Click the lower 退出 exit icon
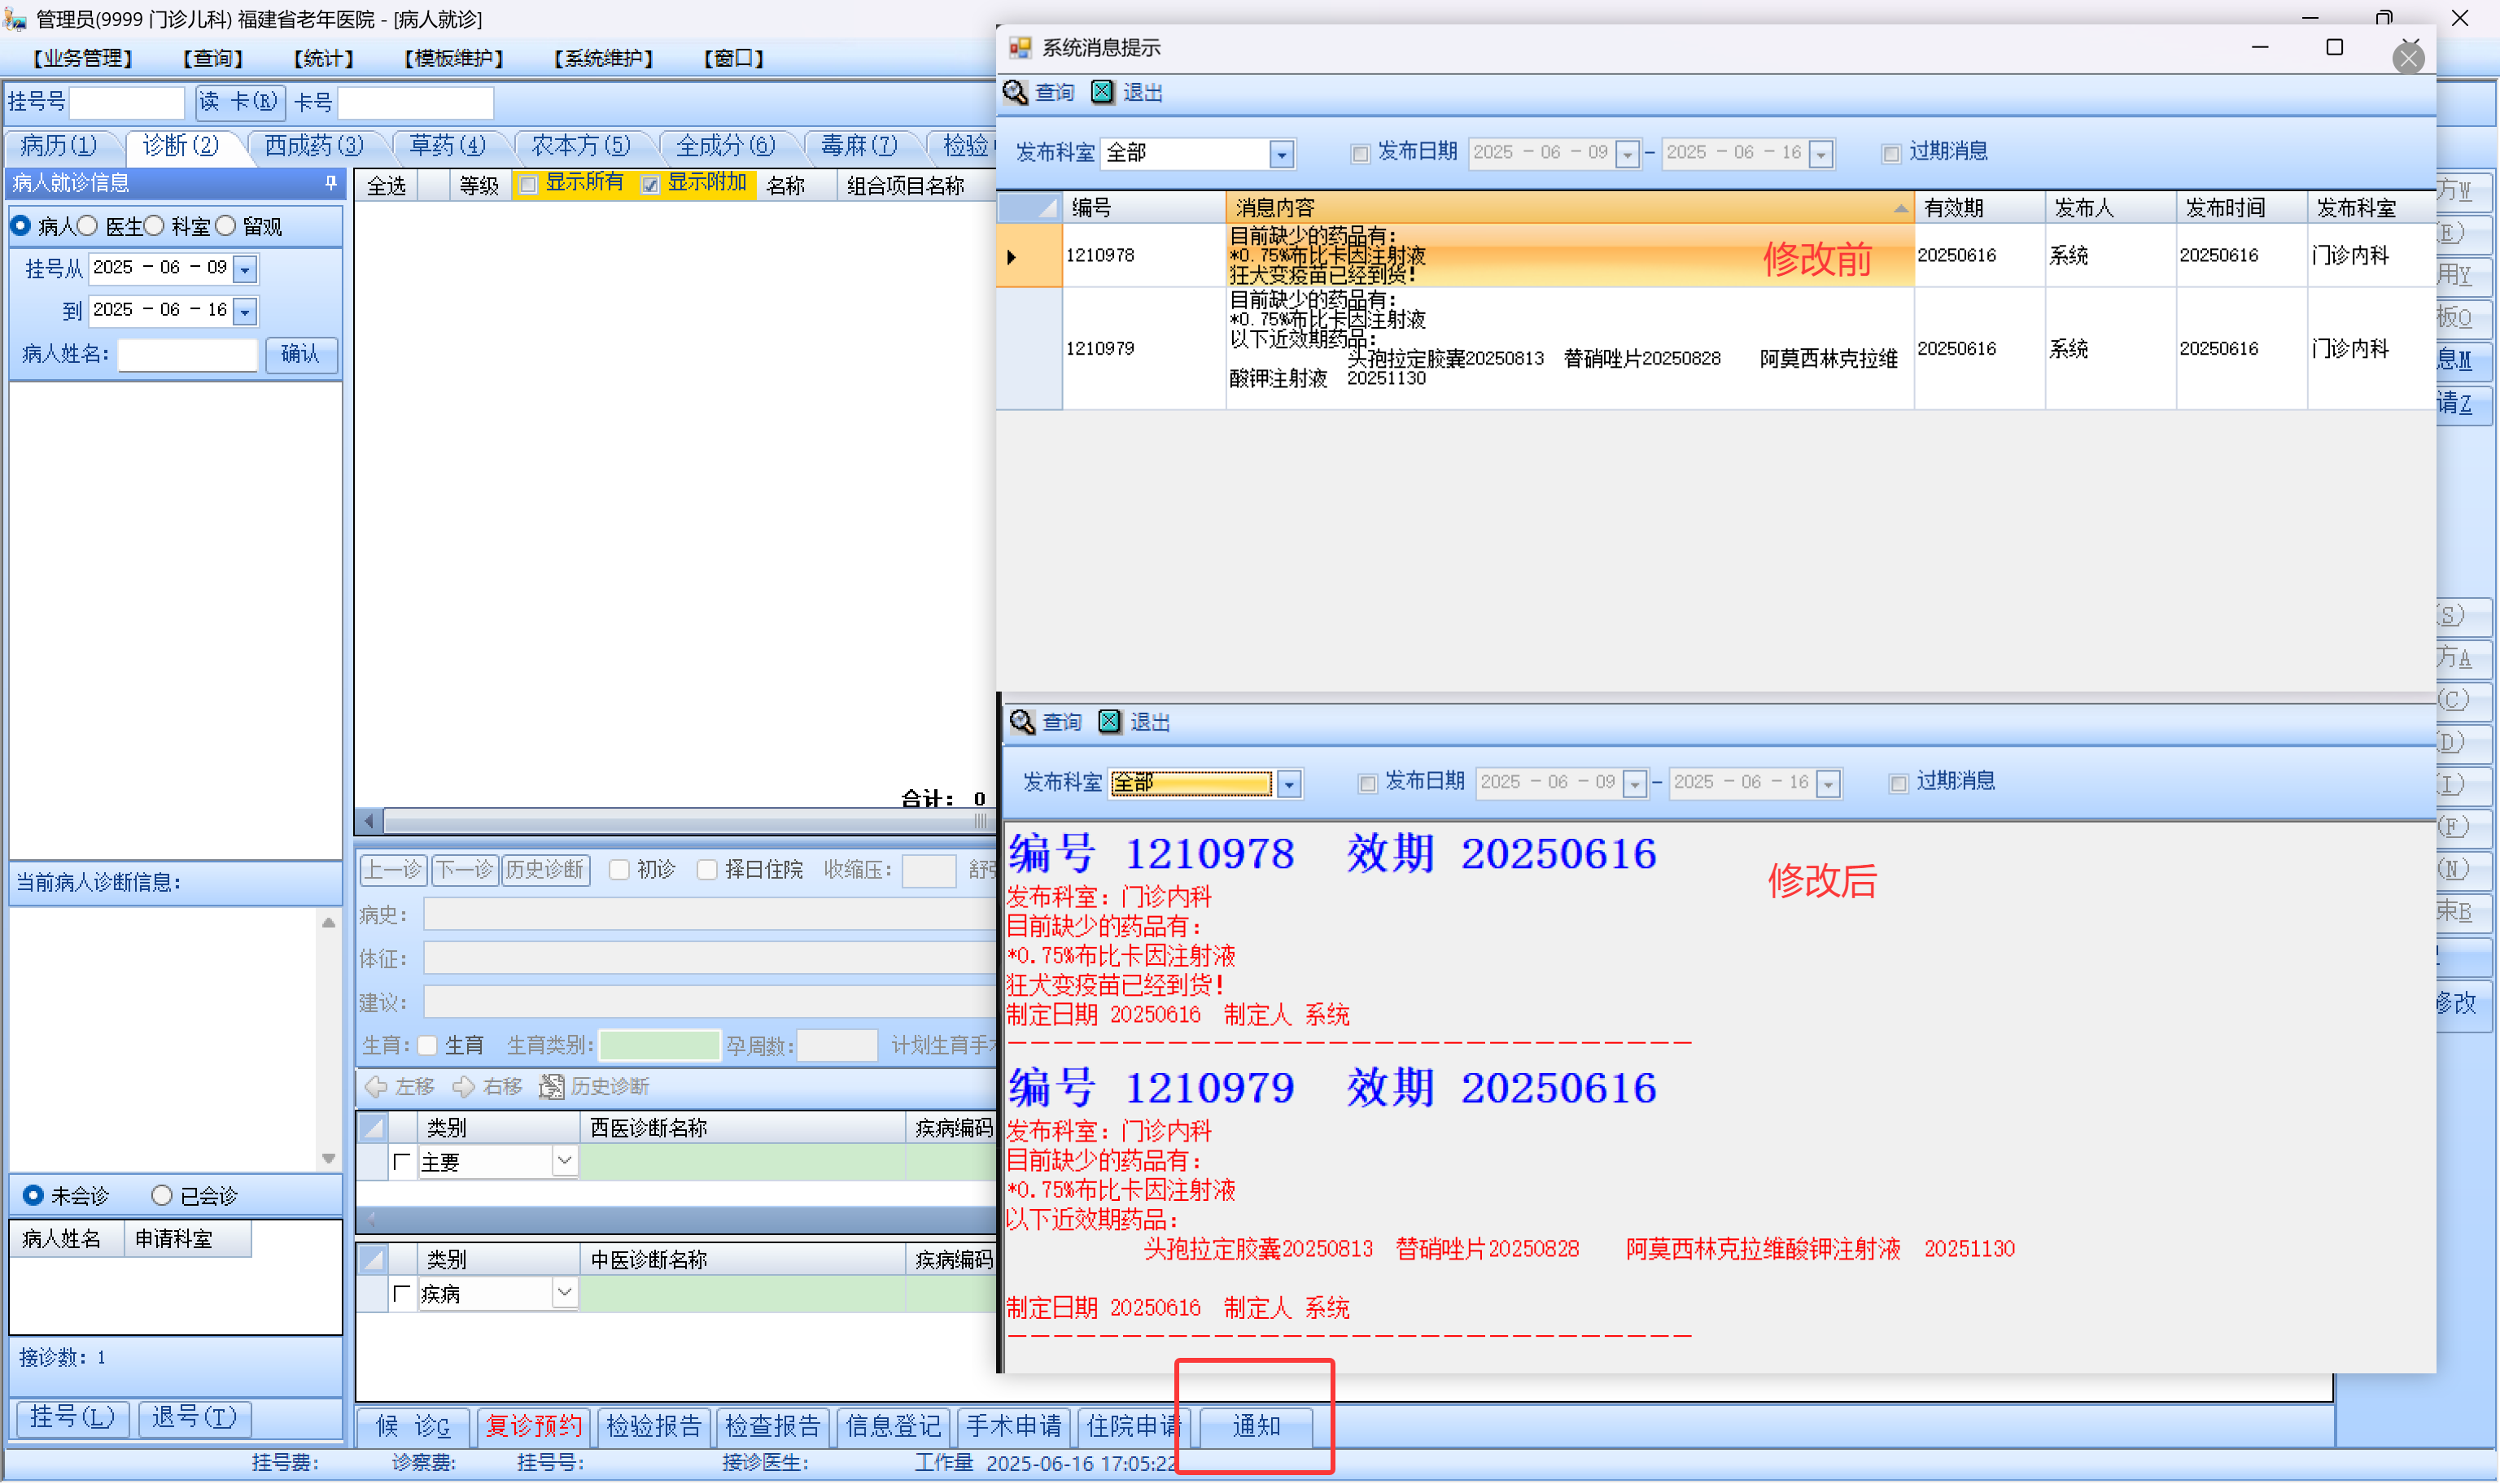This screenshot has width=2500, height=1484. [1110, 722]
